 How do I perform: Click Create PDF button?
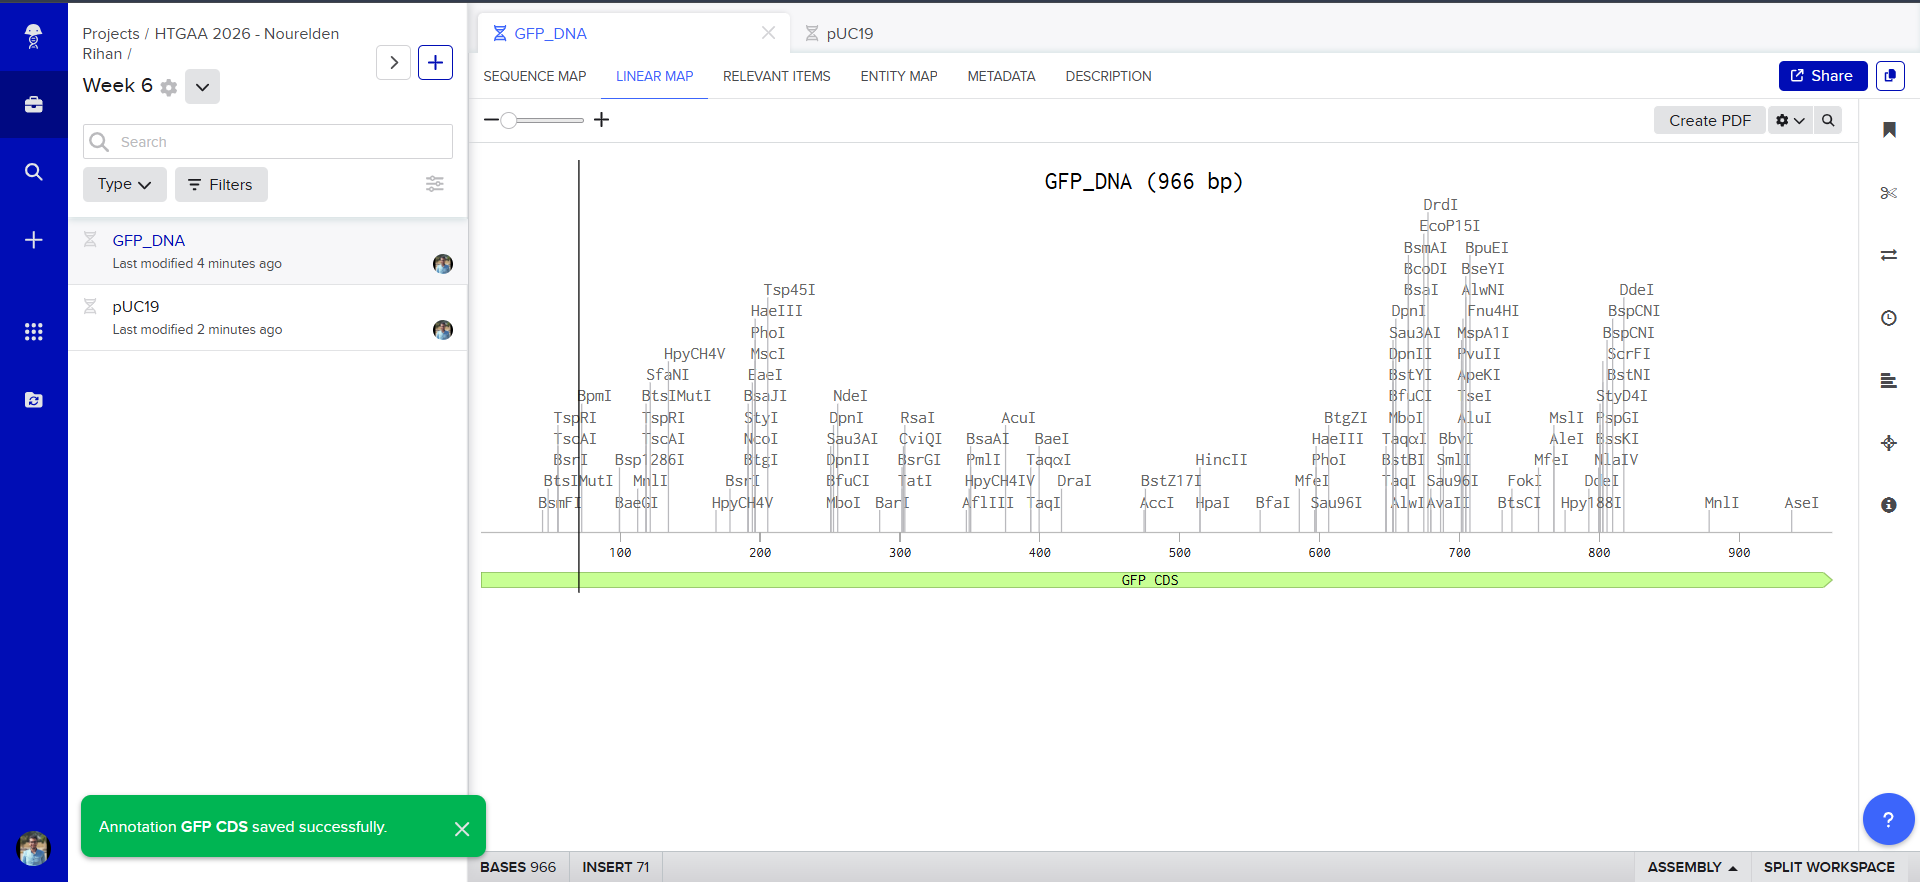1709,120
